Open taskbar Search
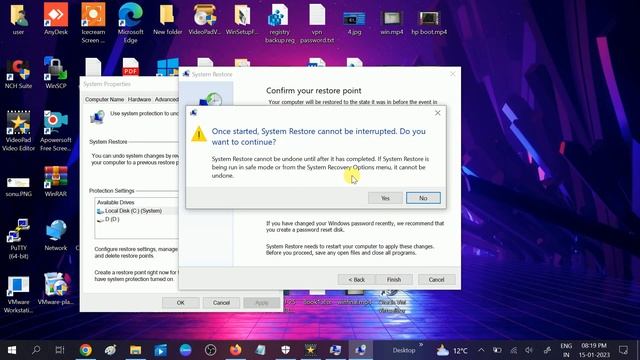640x360 pixels. [36, 350]
